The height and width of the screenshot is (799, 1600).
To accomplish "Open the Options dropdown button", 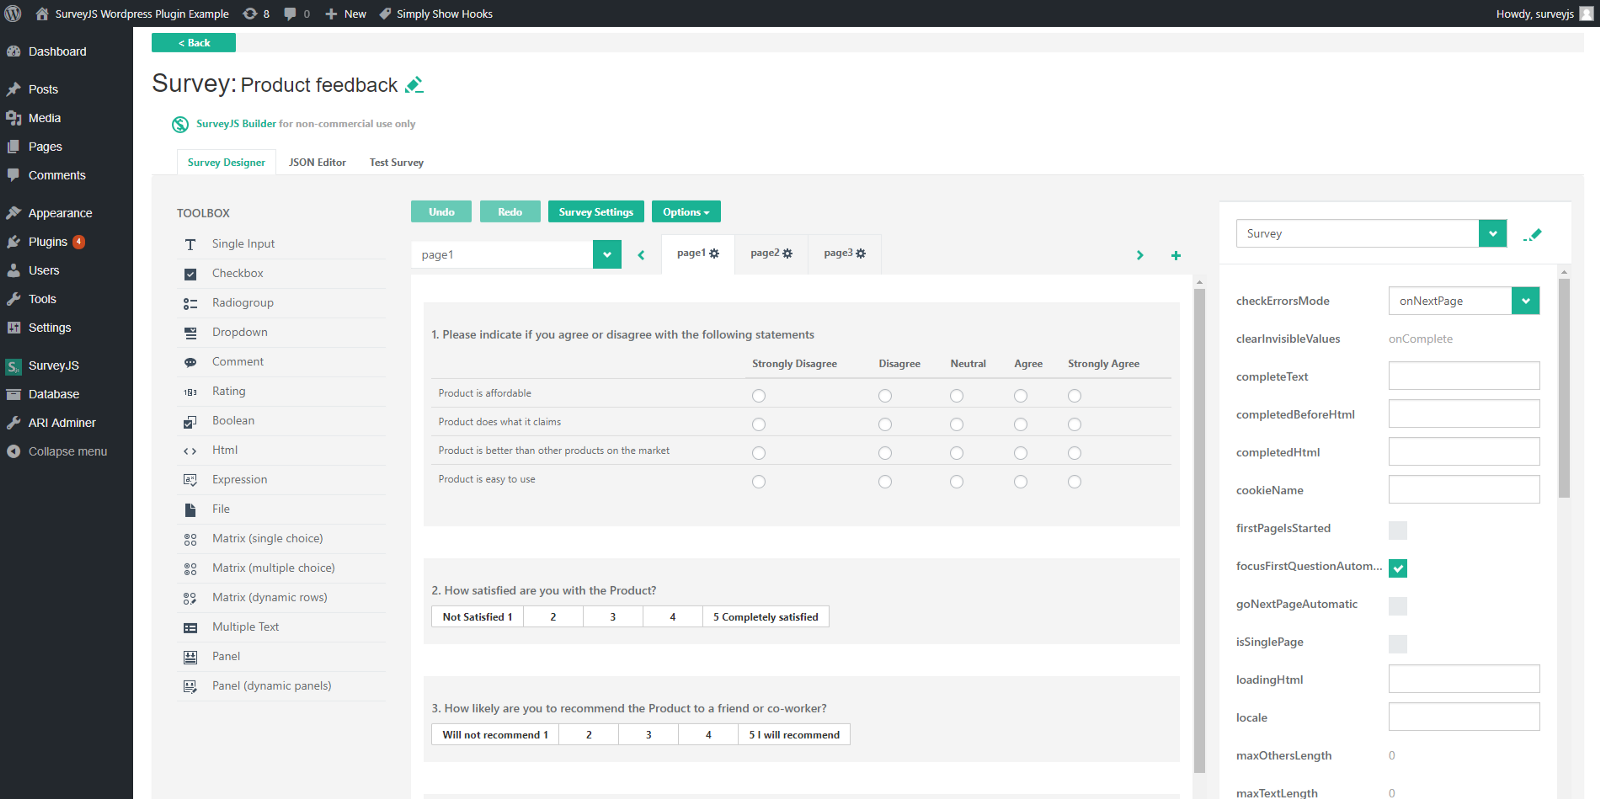I will pos(686,212).
